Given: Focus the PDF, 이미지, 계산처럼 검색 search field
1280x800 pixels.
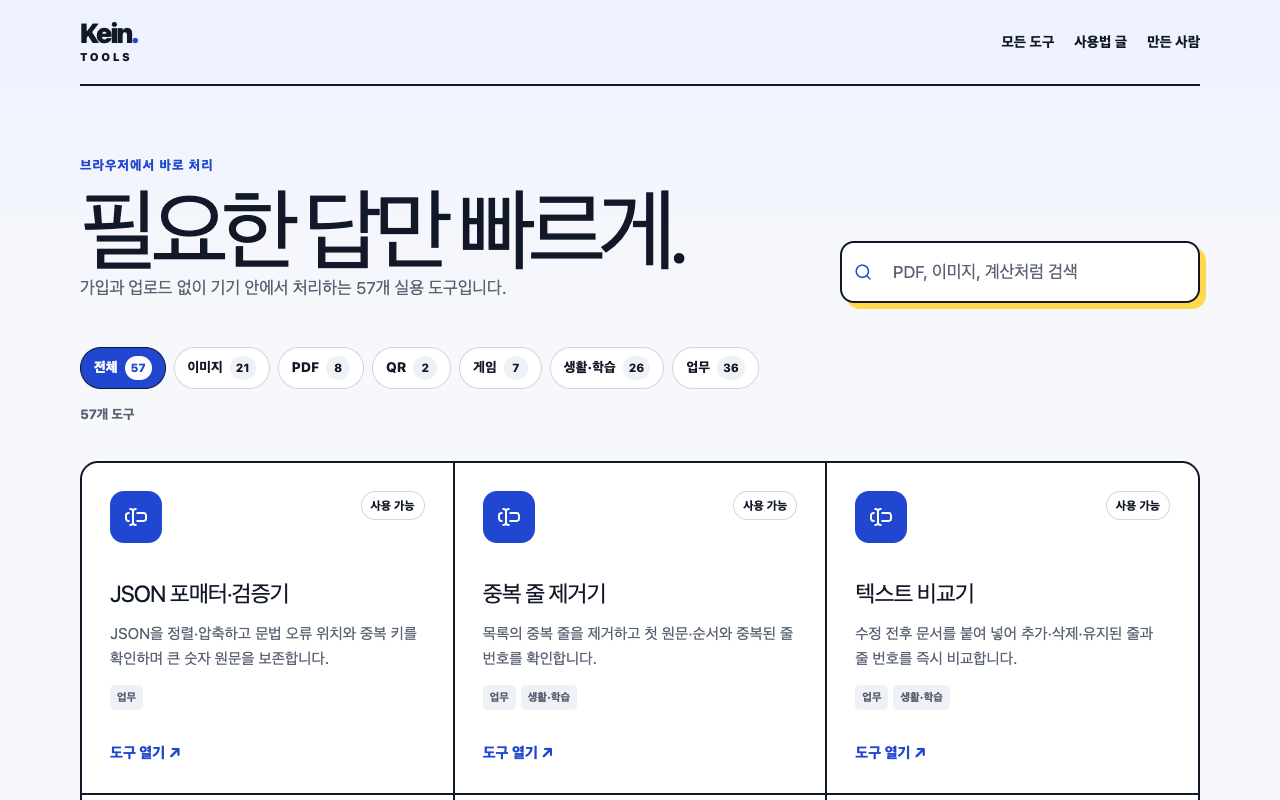Looking at the screenshot, I should (1020, 272).
